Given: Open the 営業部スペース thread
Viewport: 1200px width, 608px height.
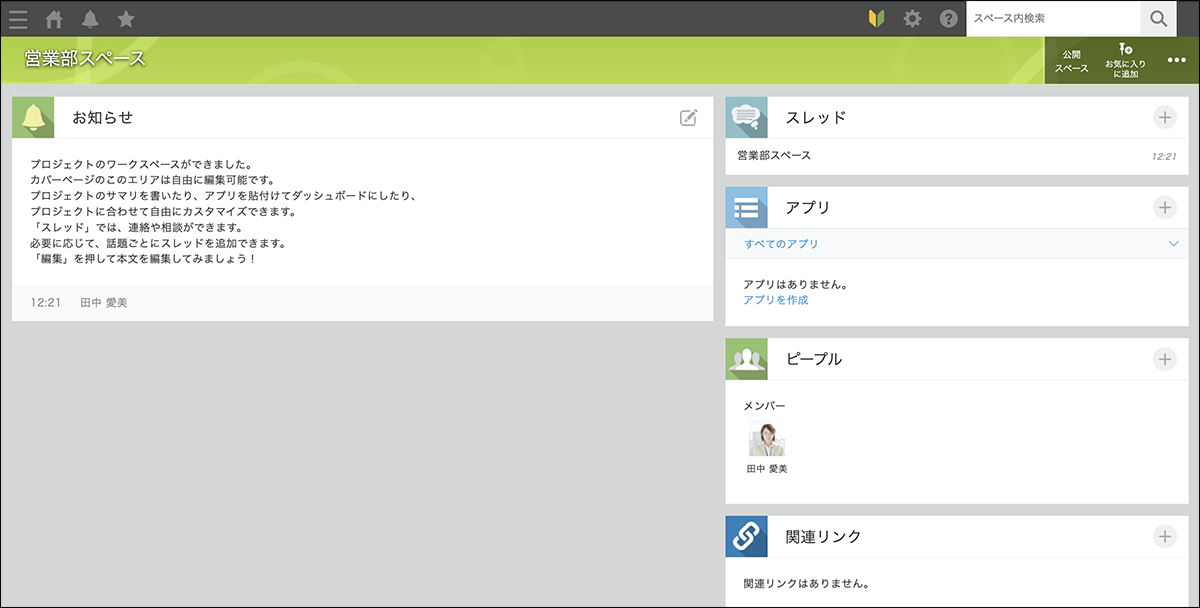Looking at the screenshot, I should click(774, 156).
